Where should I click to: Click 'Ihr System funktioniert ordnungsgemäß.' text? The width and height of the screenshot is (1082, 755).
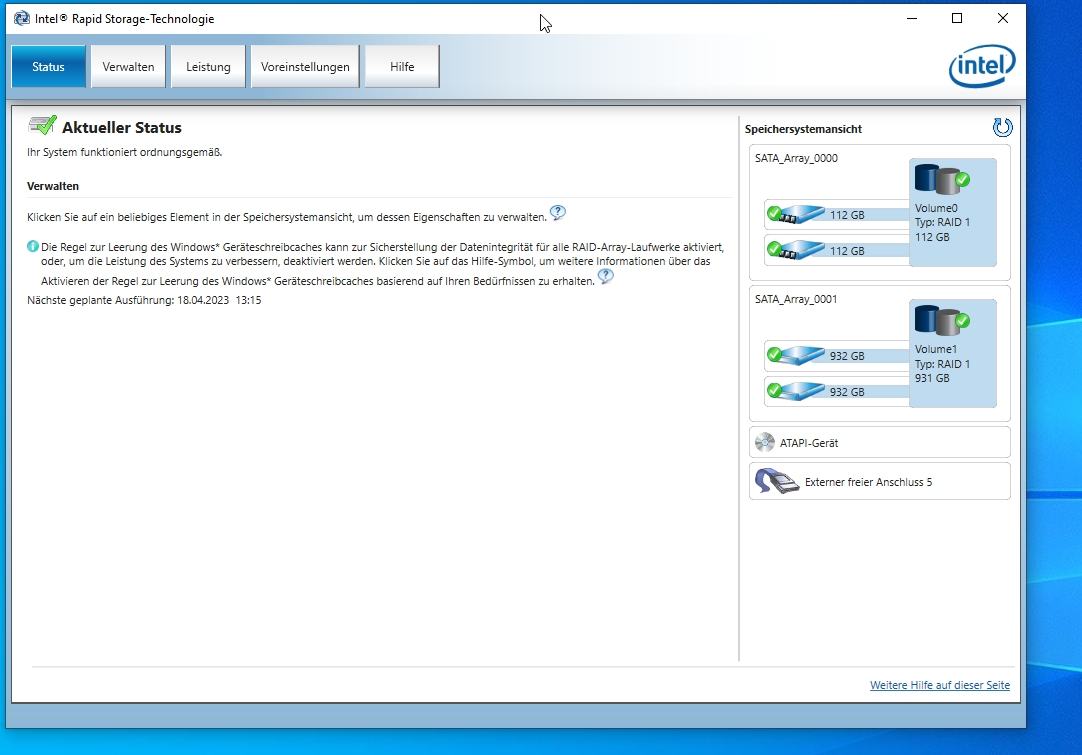pyautogui.click(x=124, y=152)
